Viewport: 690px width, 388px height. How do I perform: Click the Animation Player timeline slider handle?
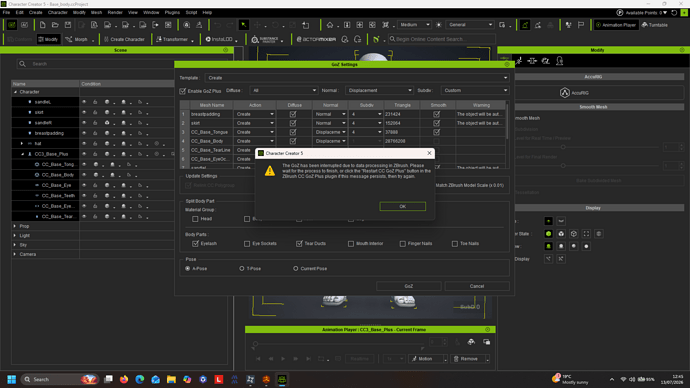255,344
